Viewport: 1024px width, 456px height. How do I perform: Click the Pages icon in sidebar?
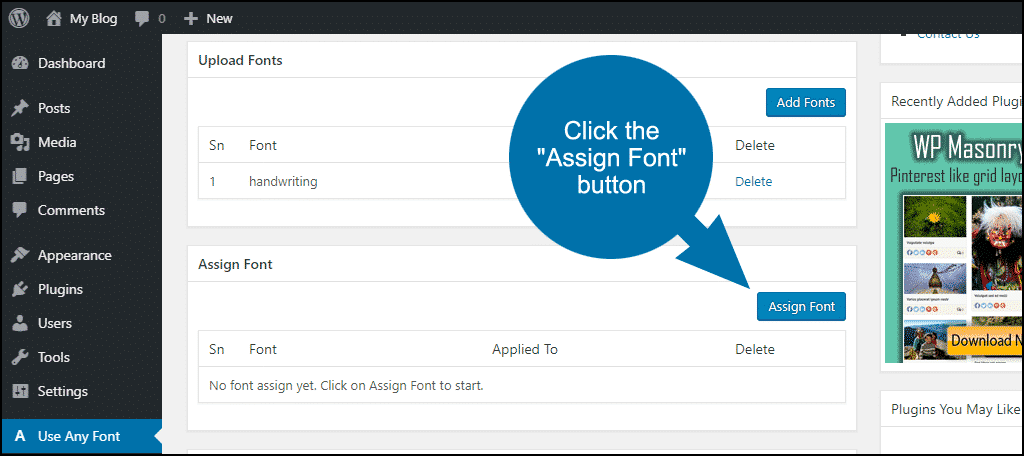tap(20, 176)
